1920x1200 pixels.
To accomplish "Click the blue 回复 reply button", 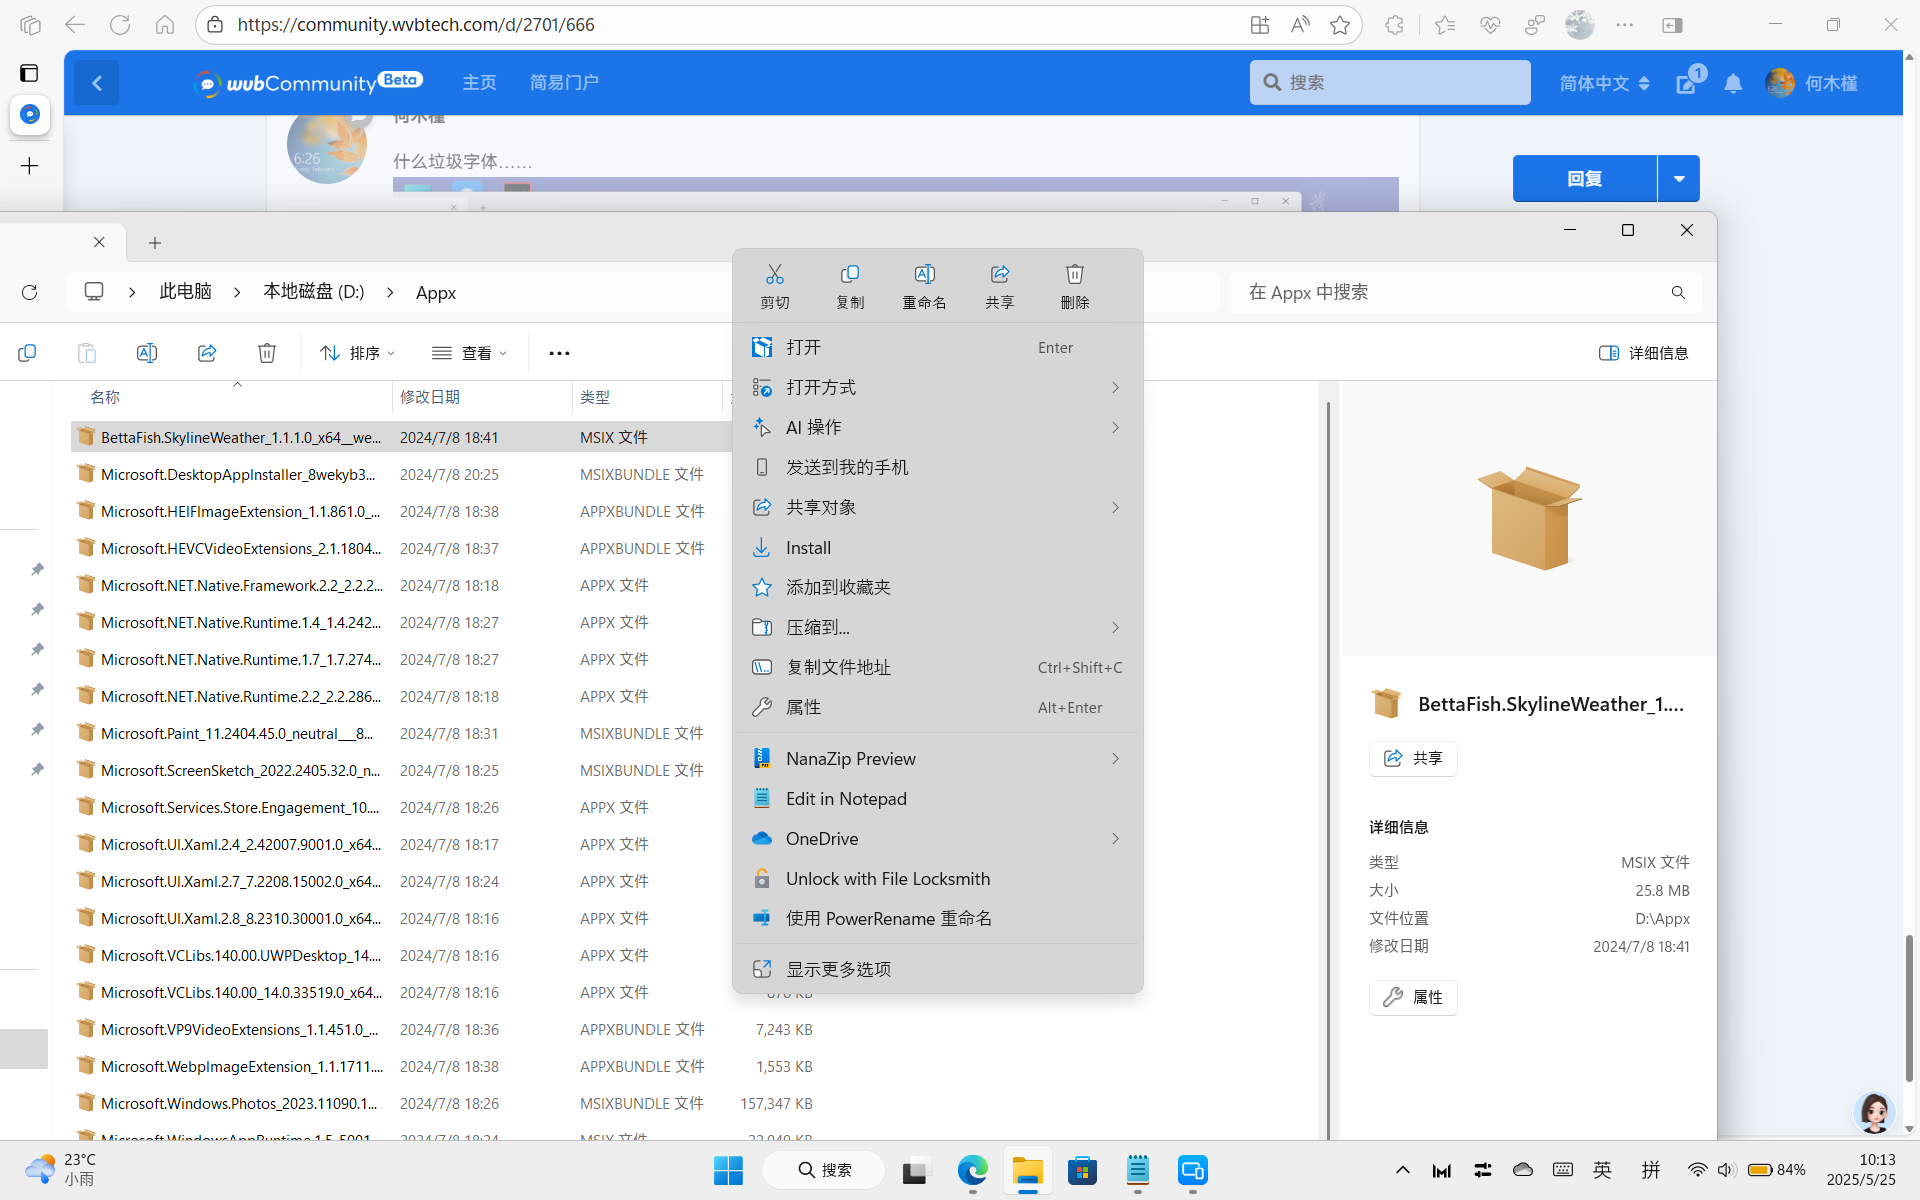I will (1584, 179).
